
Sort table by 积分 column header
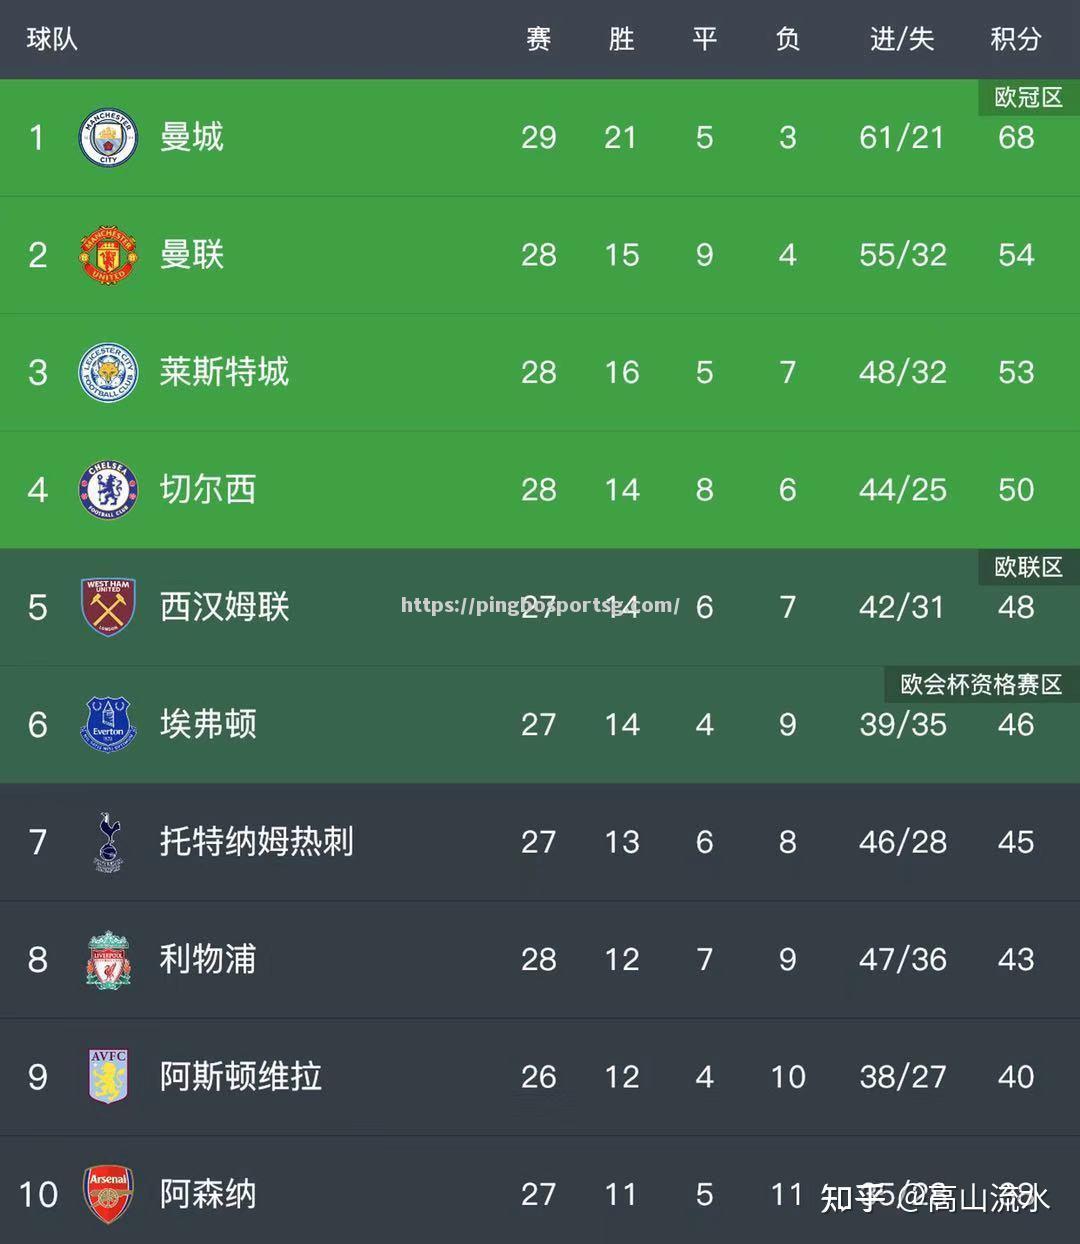1016,39
